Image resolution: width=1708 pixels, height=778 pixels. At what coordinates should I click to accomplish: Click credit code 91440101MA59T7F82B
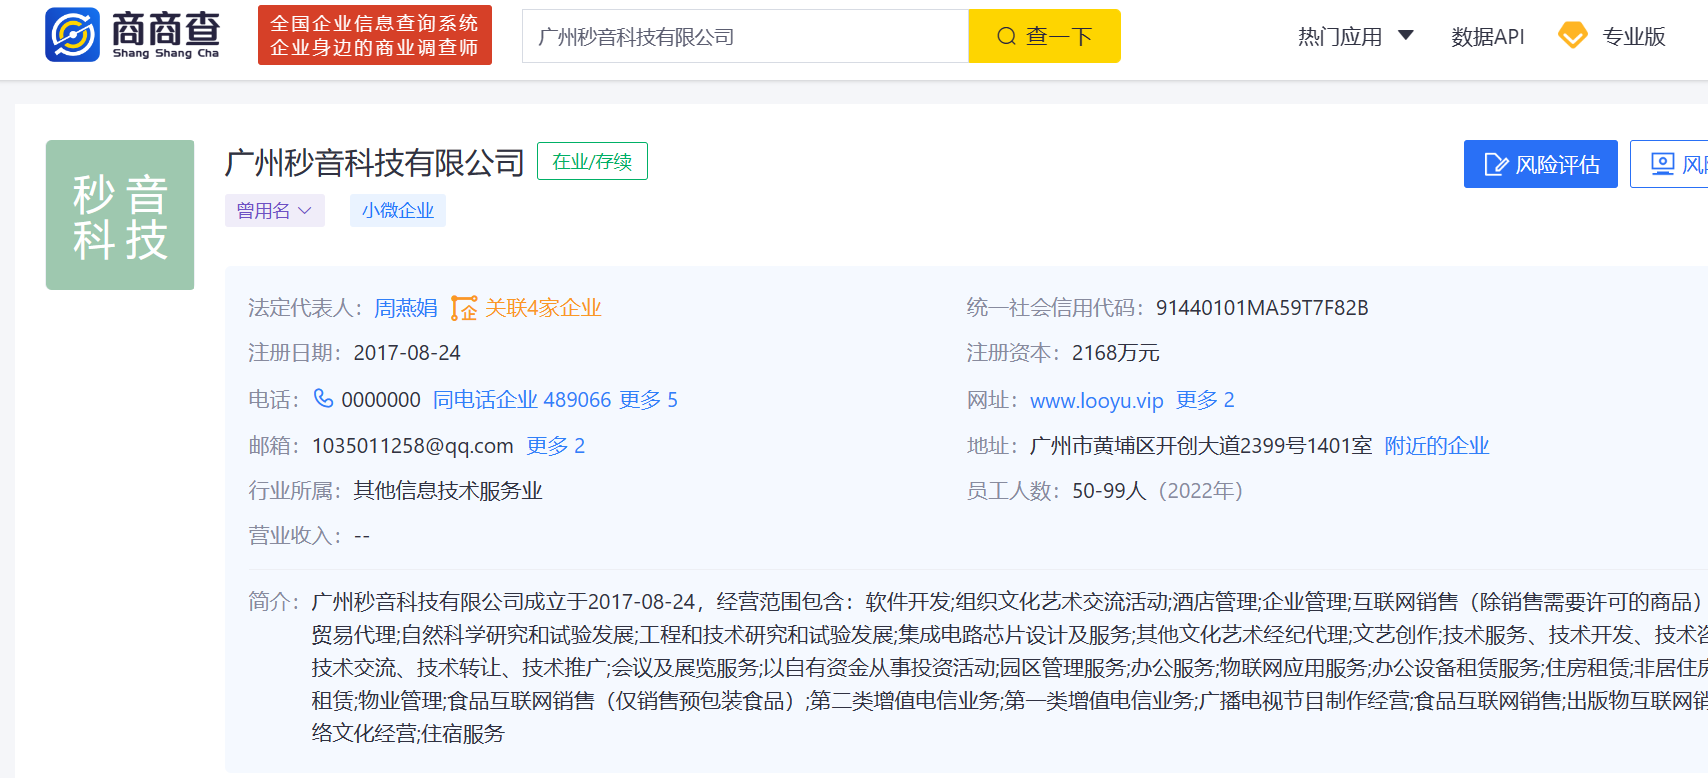pos(1262,308)
